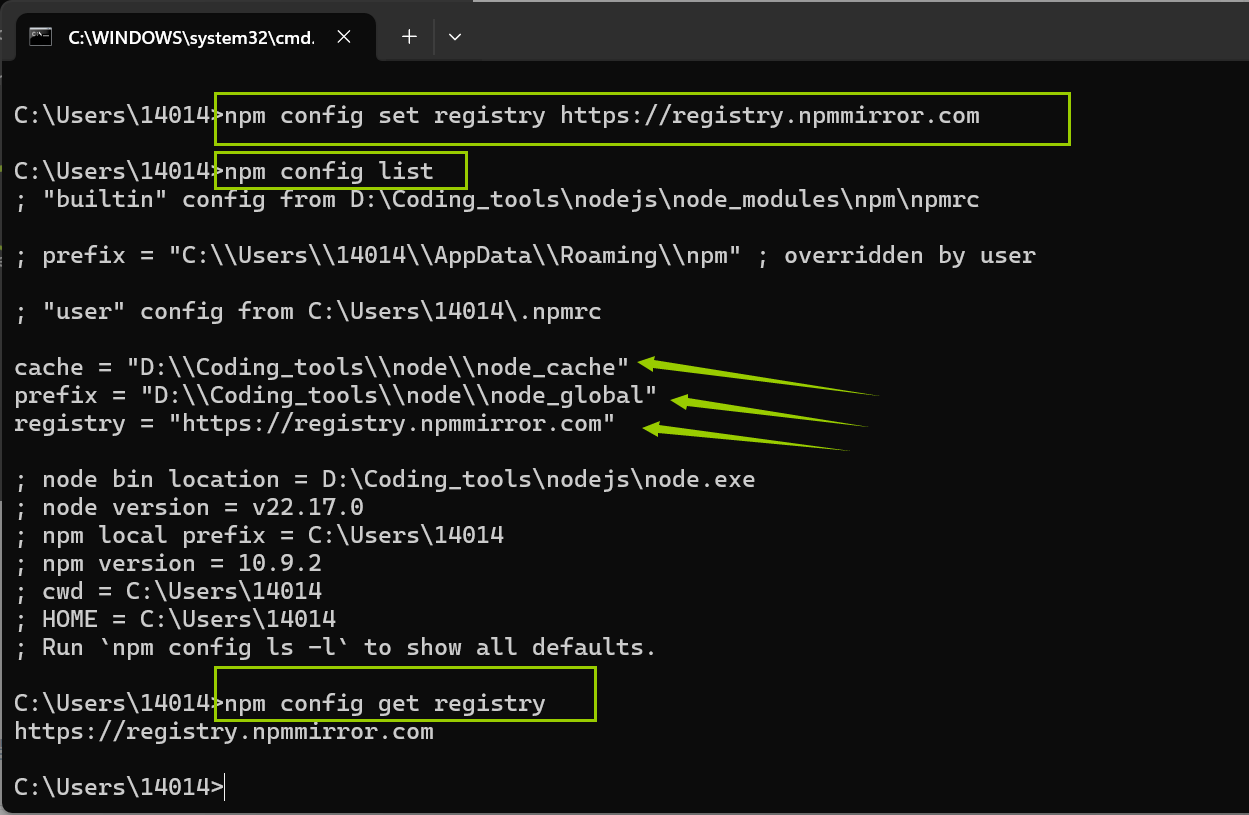Click the prefix = node_global line
The image size is (1249, 815).
pos(336,395)
